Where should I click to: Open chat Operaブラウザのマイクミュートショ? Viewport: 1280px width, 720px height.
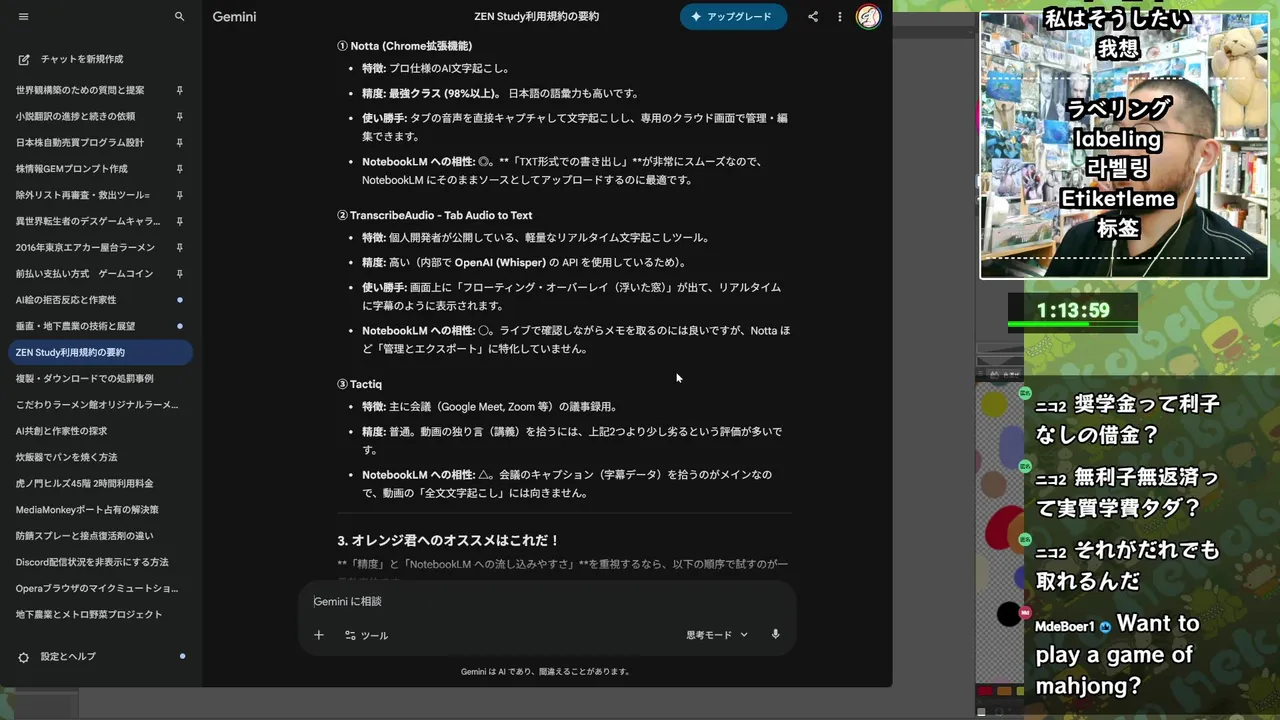[97, 588]
